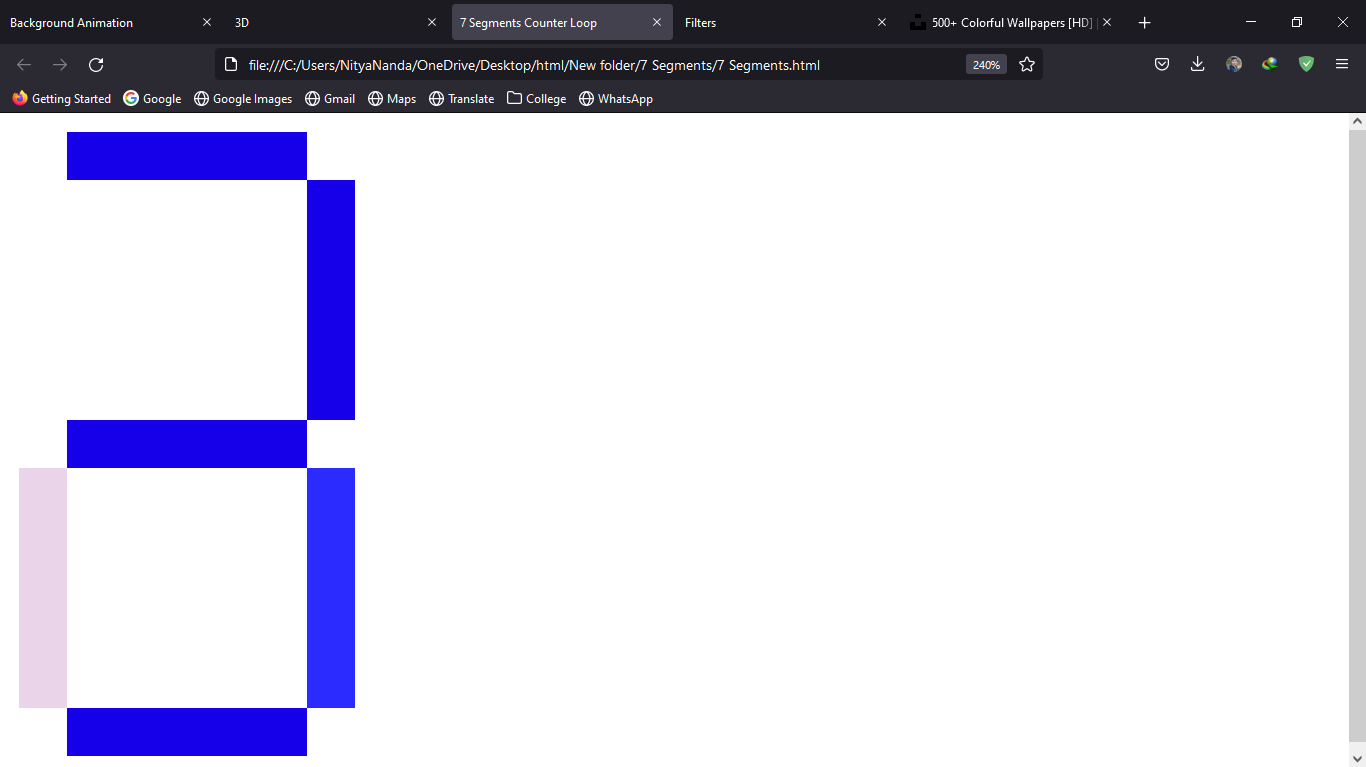Image resolution: width=1366 pixels, height=767 pixels.
Task: Open the Pocket save menu
Action: tap(1161, 64)
